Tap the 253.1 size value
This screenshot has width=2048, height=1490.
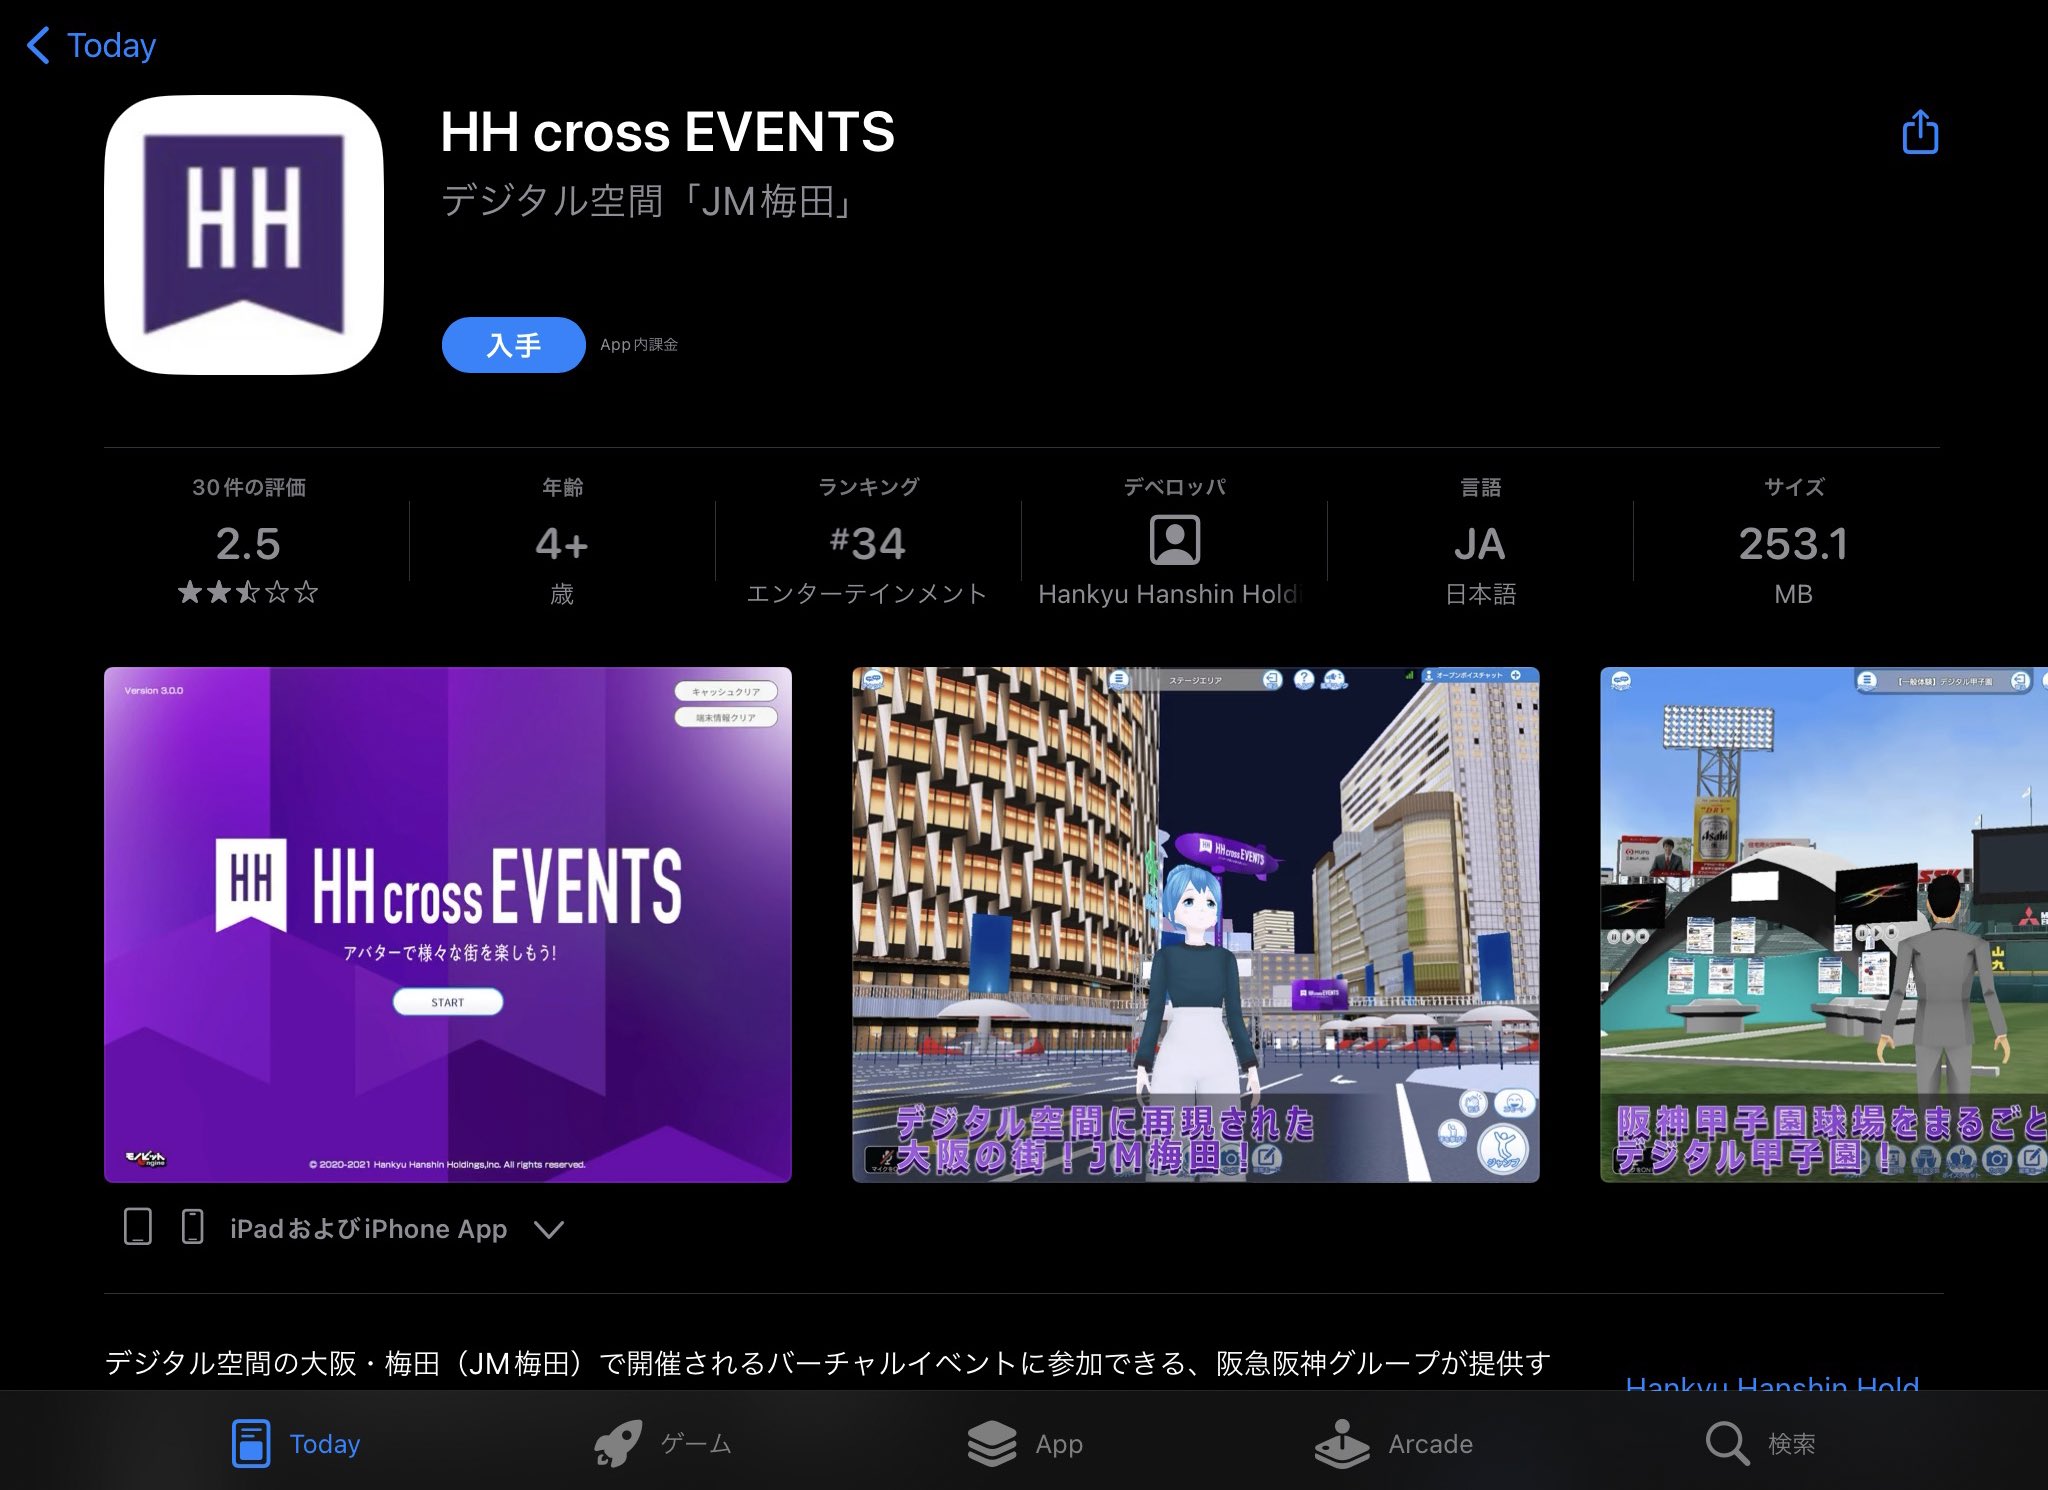[1793, 544]
